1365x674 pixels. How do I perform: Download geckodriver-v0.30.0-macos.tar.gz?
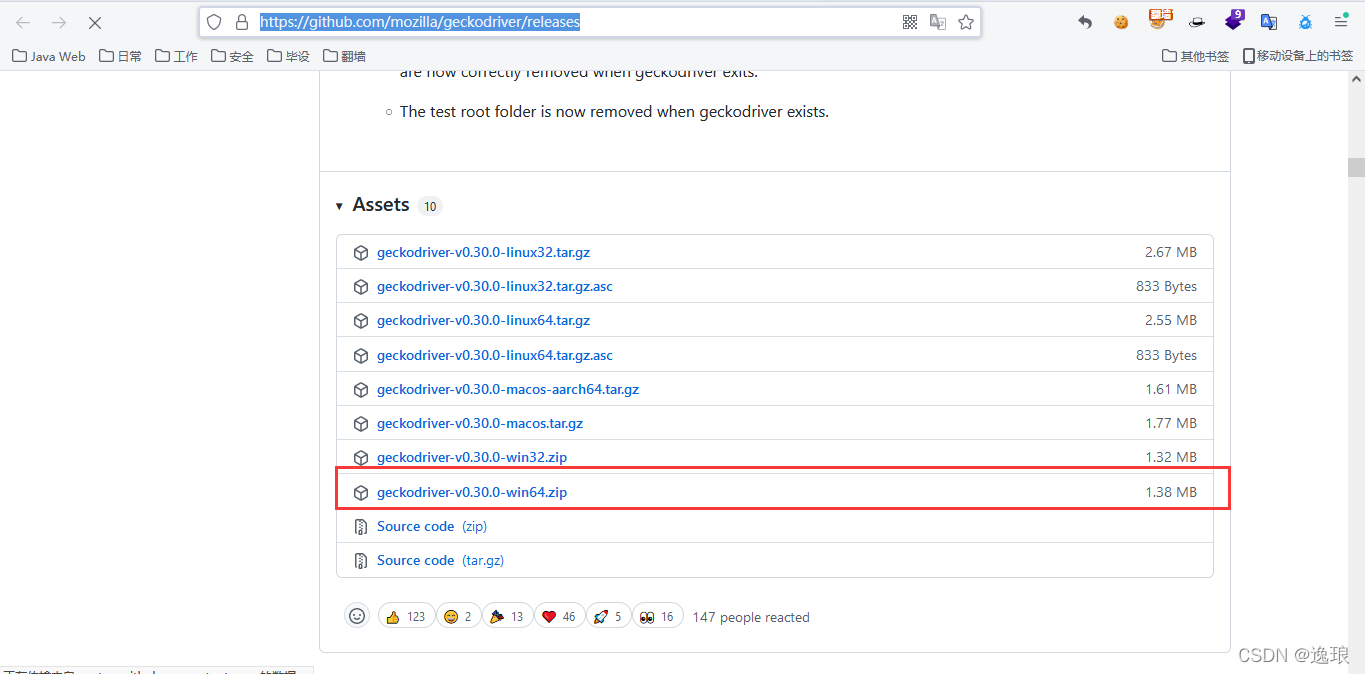(480, 424)
